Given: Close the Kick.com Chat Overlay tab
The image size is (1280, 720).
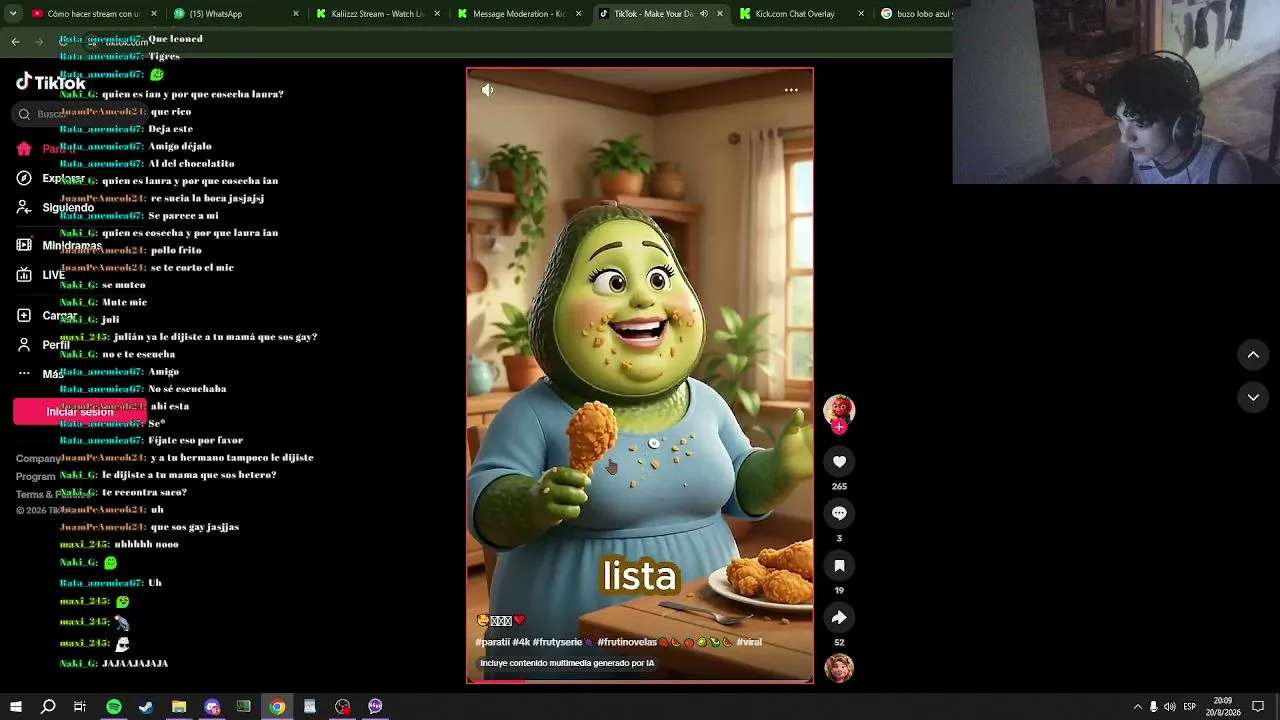Looking at the screenshot, I should pyautogui.click(x=861, y=14).
